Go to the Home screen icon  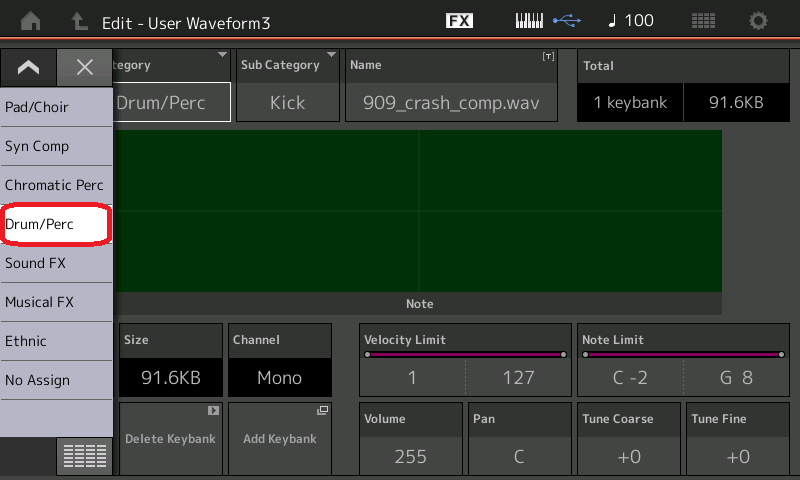31,21
